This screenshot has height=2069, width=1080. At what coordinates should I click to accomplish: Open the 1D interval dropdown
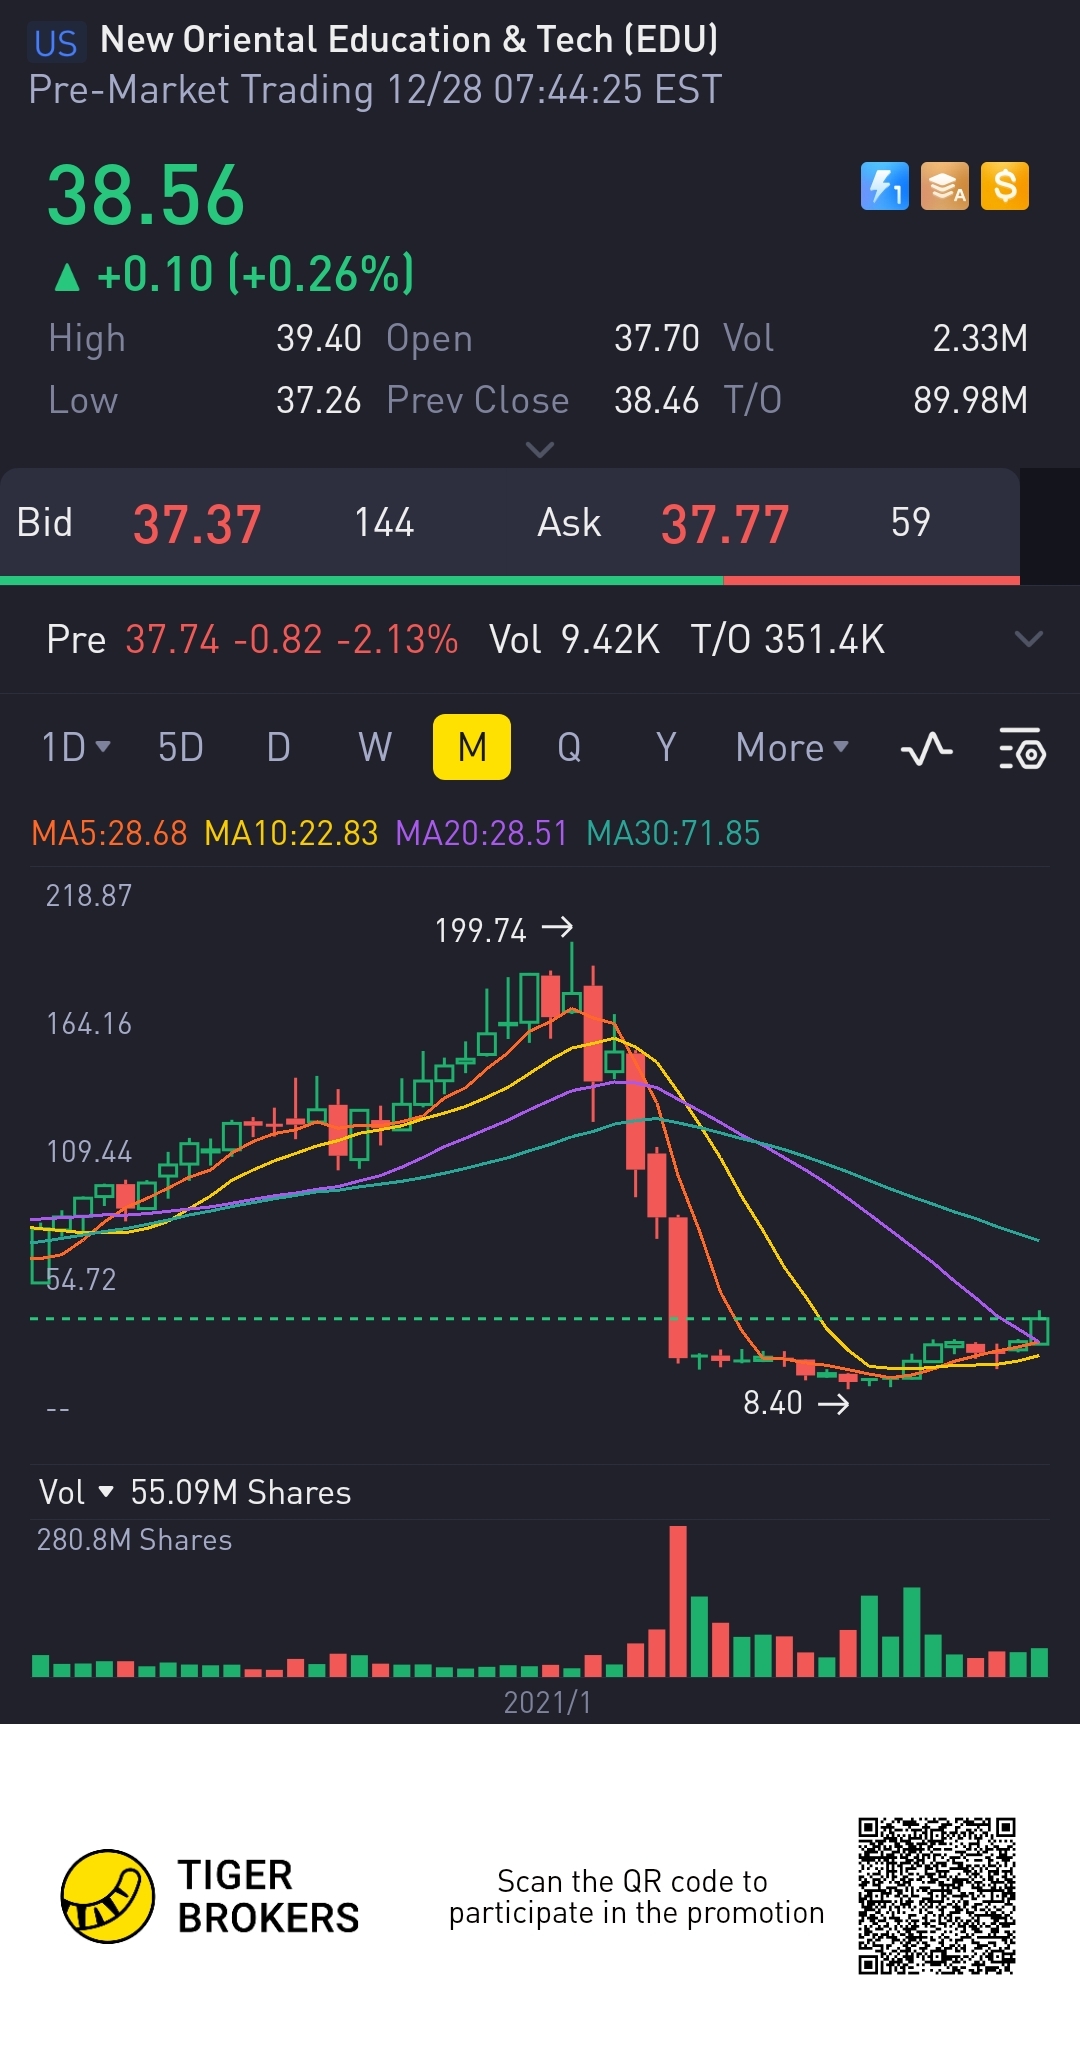click(76, 747)
